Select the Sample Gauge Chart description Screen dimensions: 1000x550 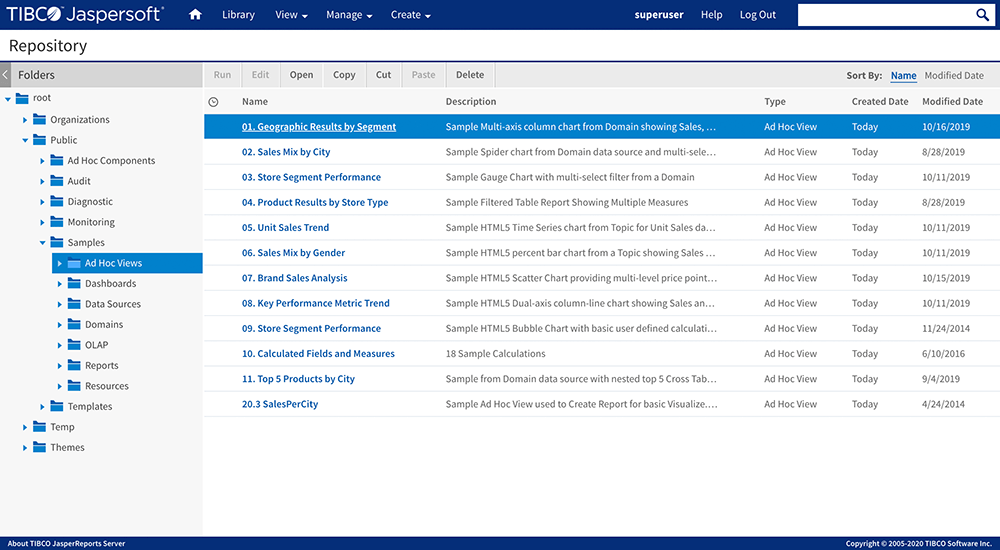(570, 177)
